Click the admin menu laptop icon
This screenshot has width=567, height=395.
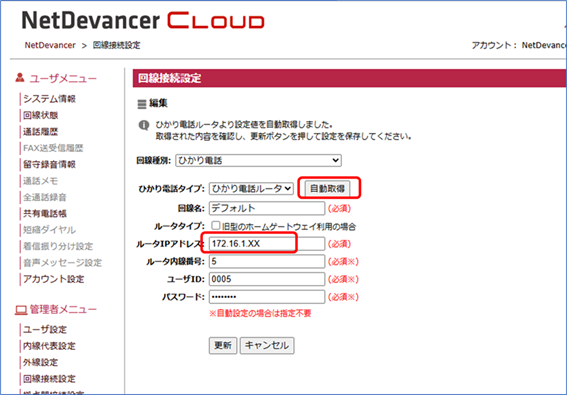[x=21, y=310]
